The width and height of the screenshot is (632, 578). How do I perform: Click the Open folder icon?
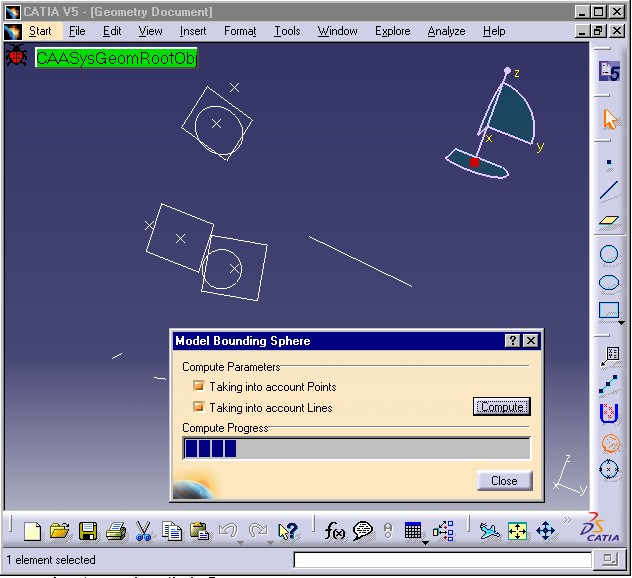(x=60, y=531)
